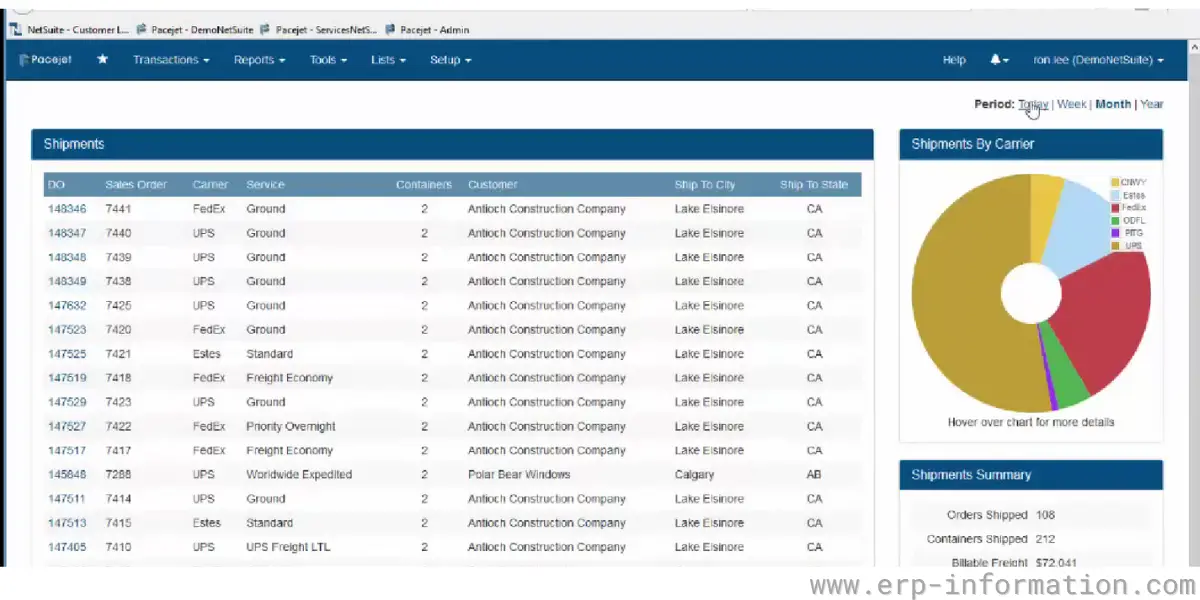Open delivery order 147527
This screenshot has height=600, width=1200.
click(67, 426)
